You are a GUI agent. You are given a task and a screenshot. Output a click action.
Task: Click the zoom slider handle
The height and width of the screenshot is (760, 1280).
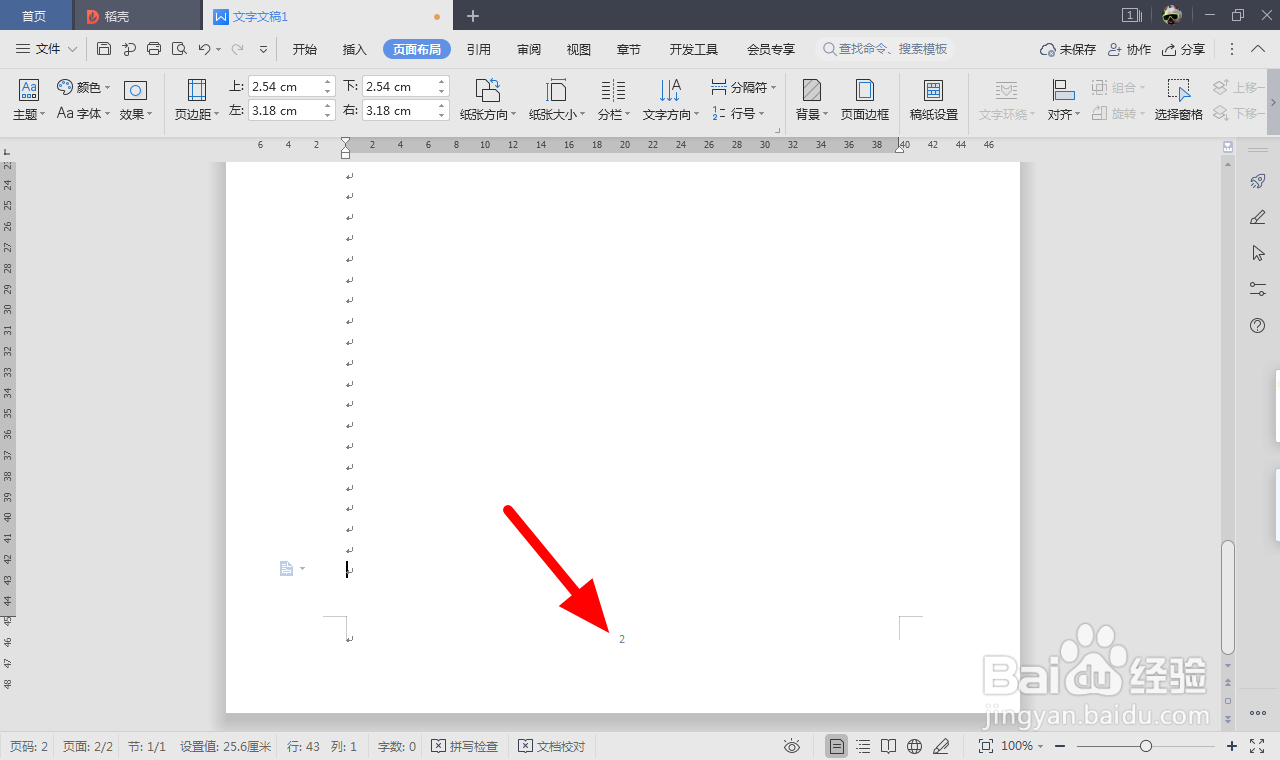point(1146,746)
